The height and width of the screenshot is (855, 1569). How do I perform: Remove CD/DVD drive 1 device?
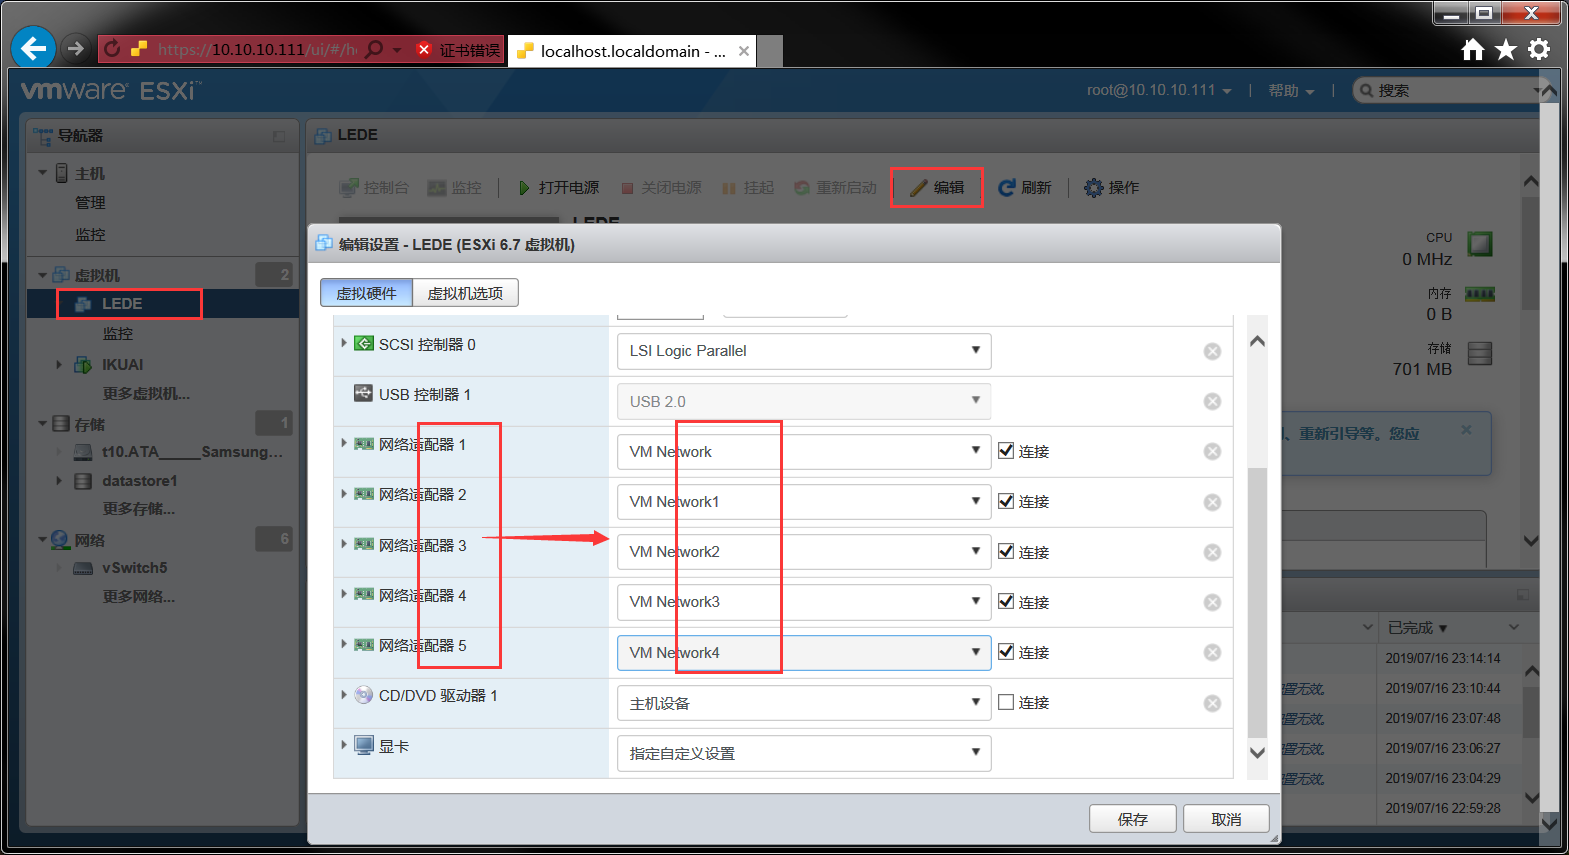pos(1212,703)
